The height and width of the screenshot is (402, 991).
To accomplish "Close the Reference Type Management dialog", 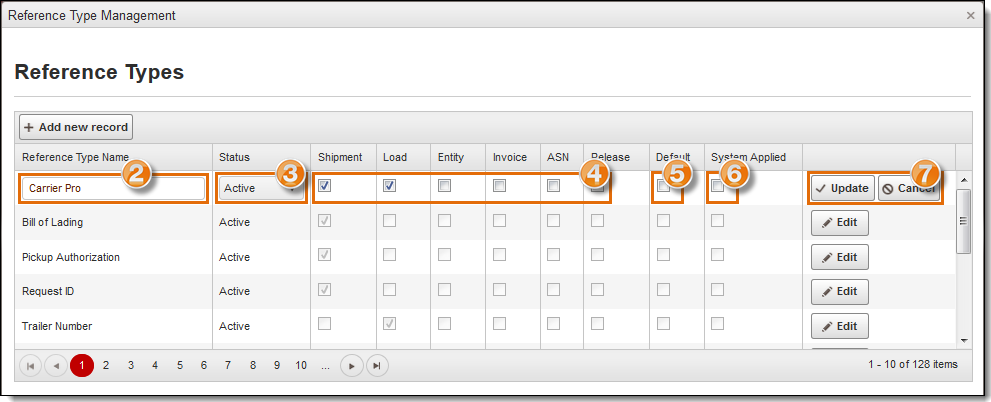I will click(x=970, y=15).
